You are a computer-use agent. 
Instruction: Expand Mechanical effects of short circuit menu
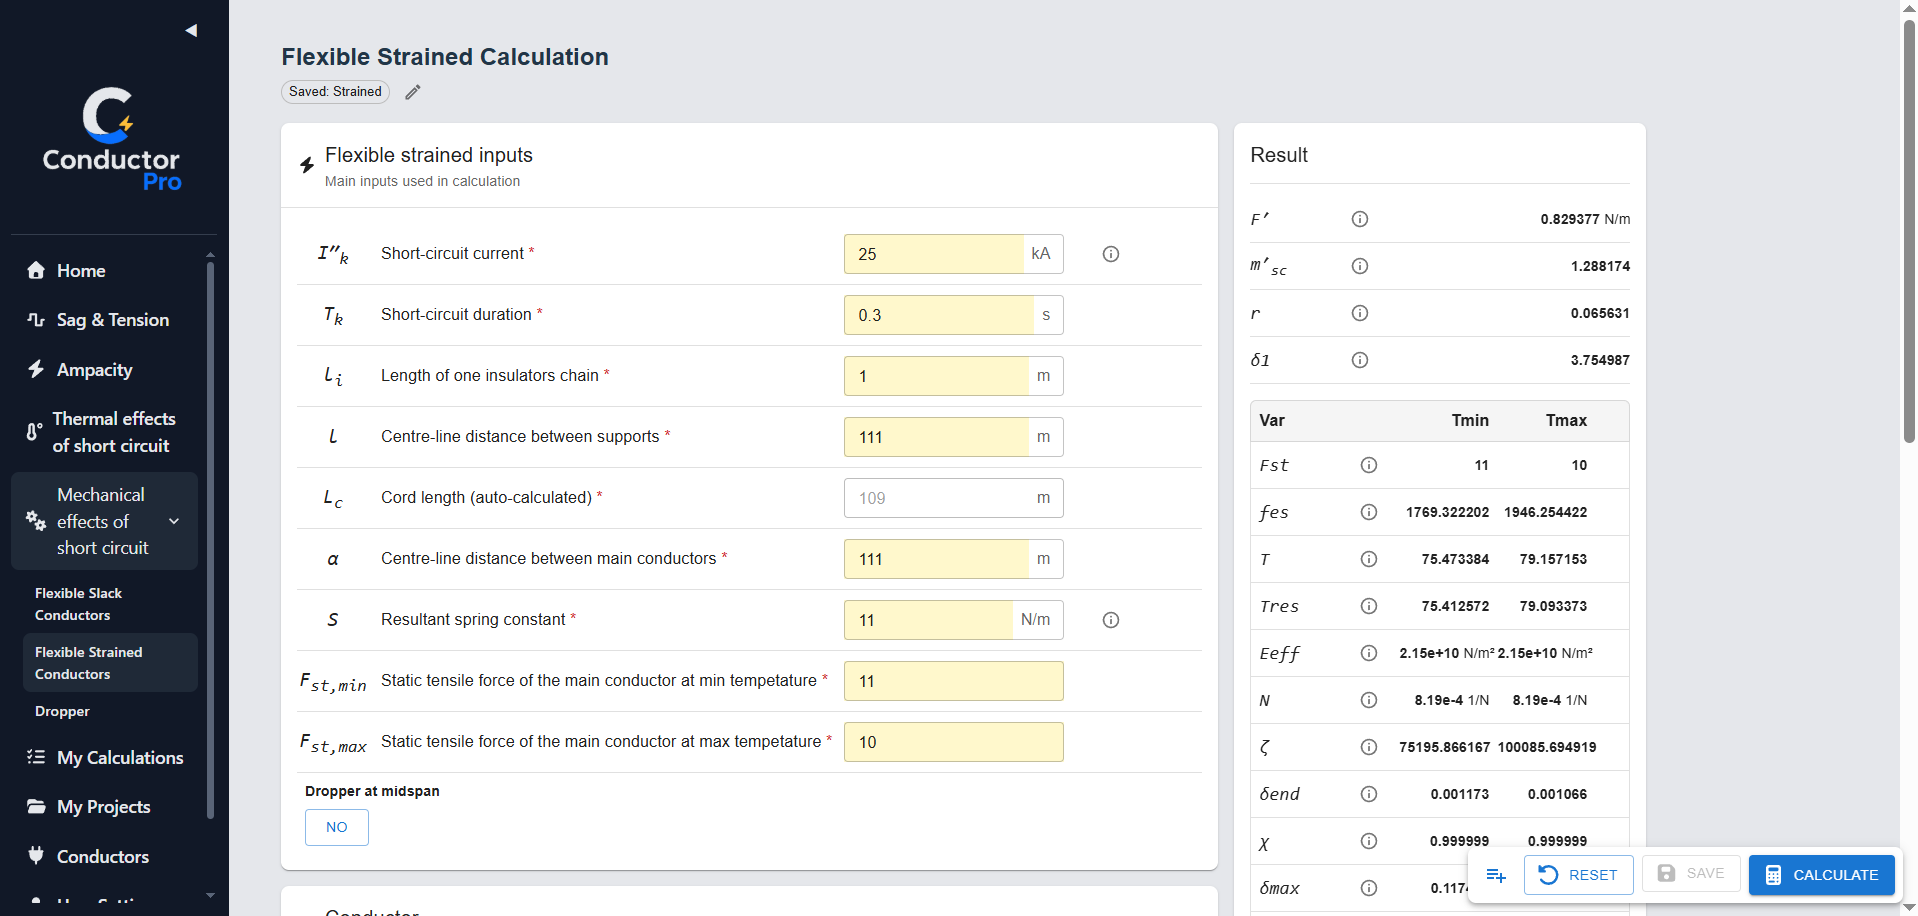[x=104, y=521]
